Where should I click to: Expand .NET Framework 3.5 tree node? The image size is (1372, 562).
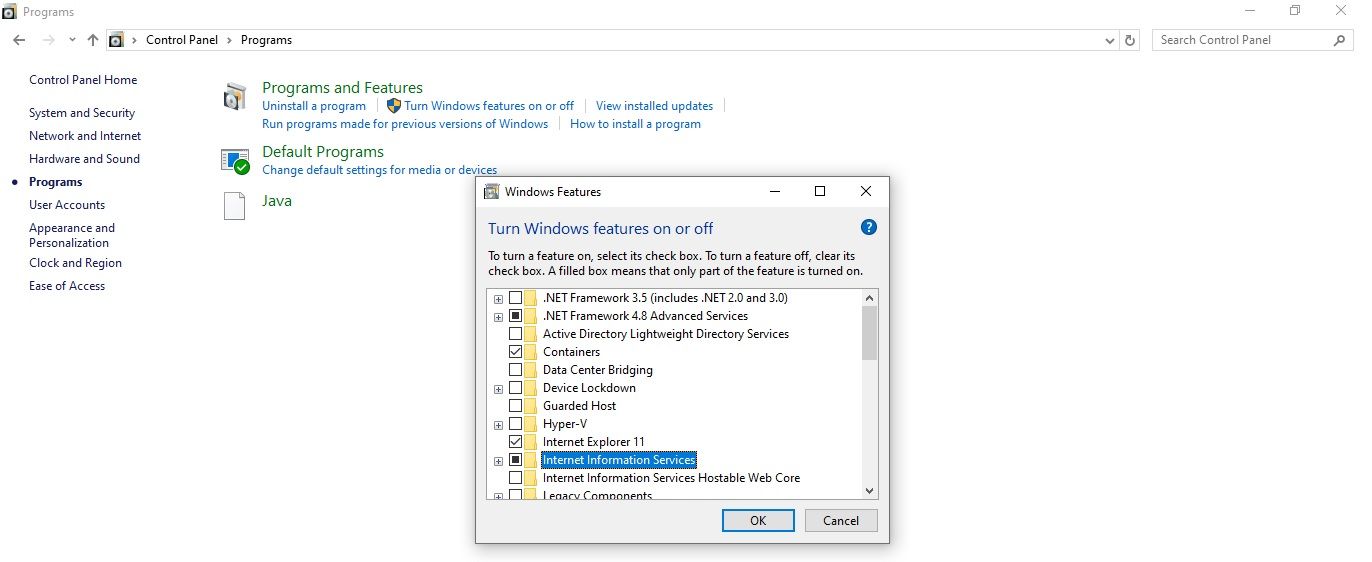[498, 299]
